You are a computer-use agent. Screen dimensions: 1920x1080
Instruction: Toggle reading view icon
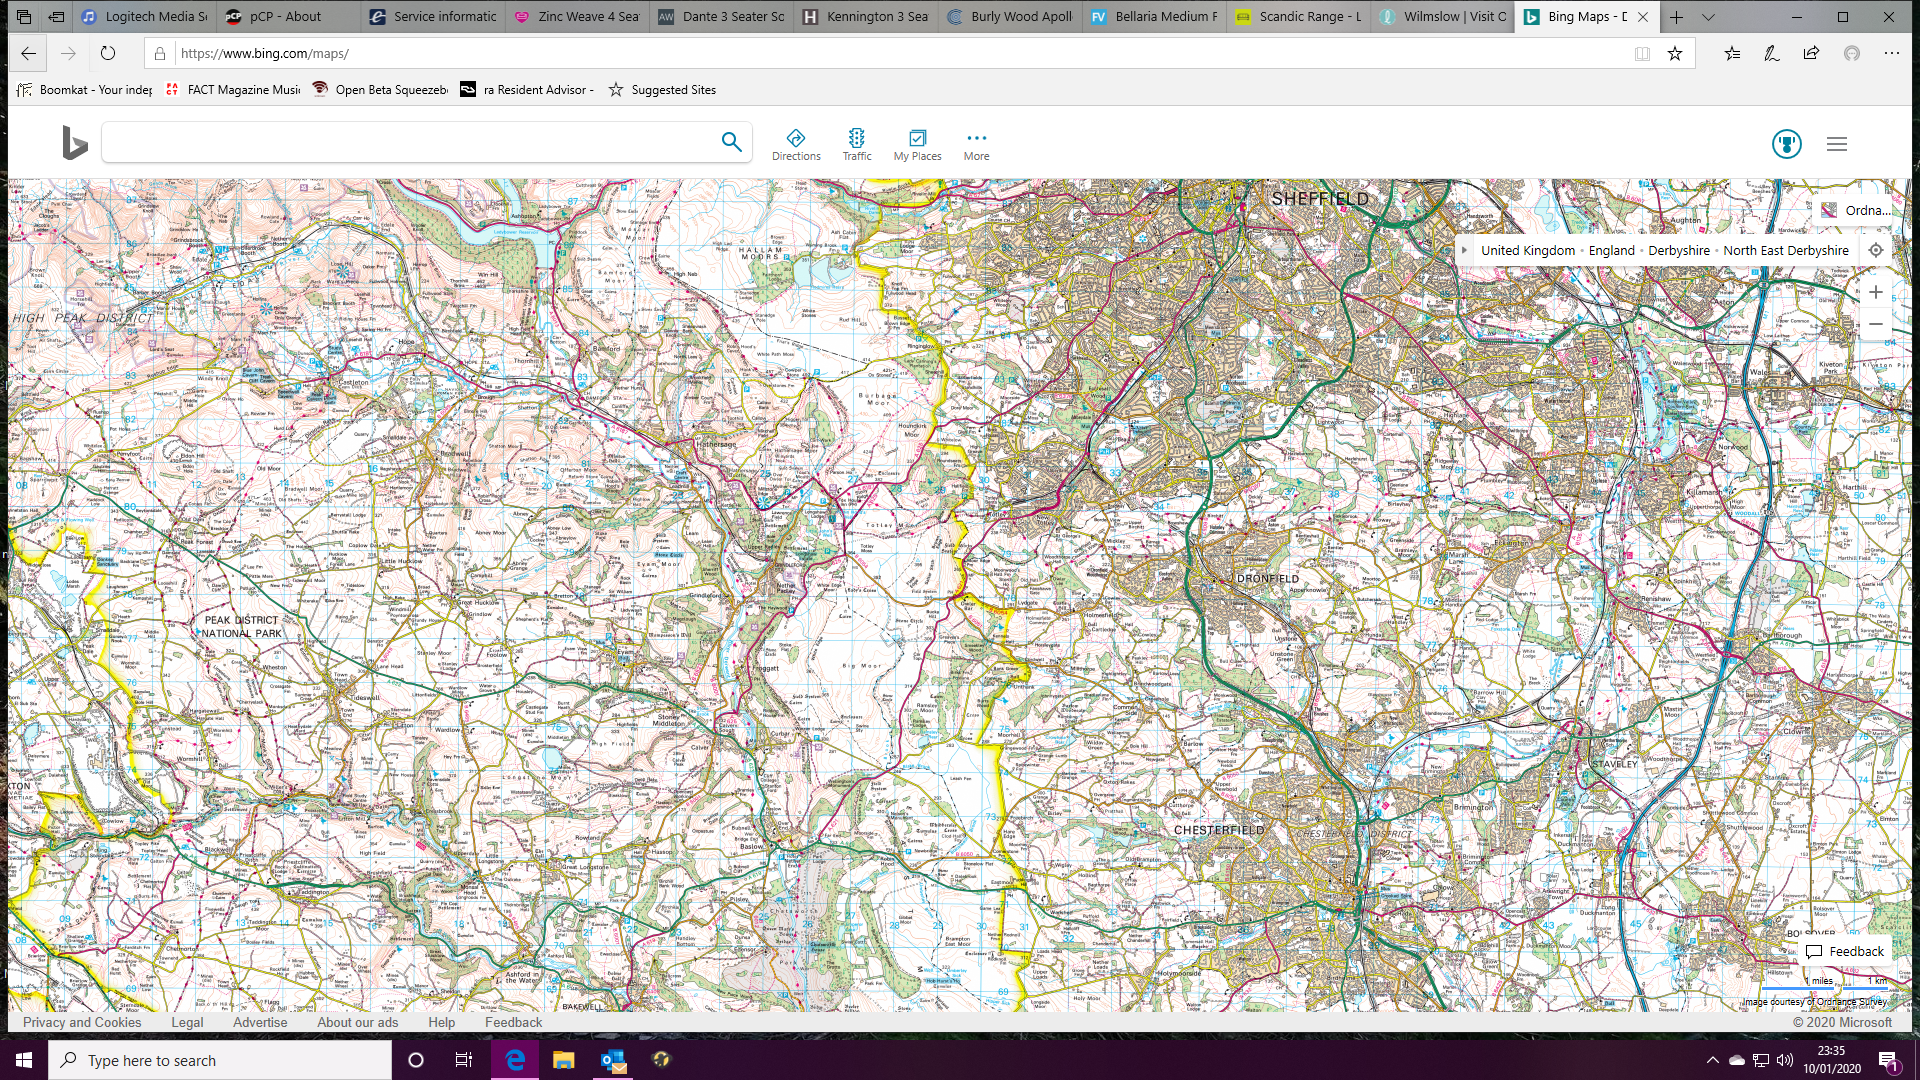[1642, 54]
